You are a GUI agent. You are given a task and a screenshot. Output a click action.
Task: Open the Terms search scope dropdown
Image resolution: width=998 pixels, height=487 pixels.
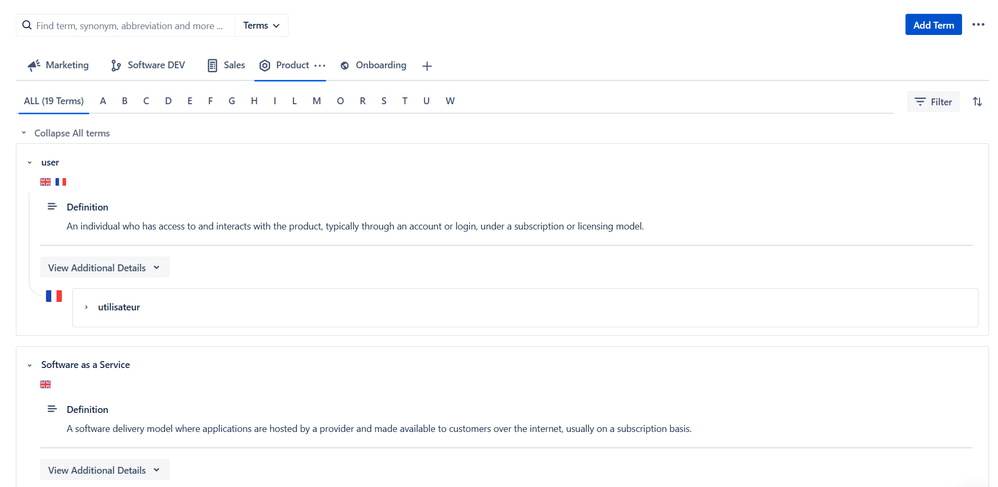262,25
